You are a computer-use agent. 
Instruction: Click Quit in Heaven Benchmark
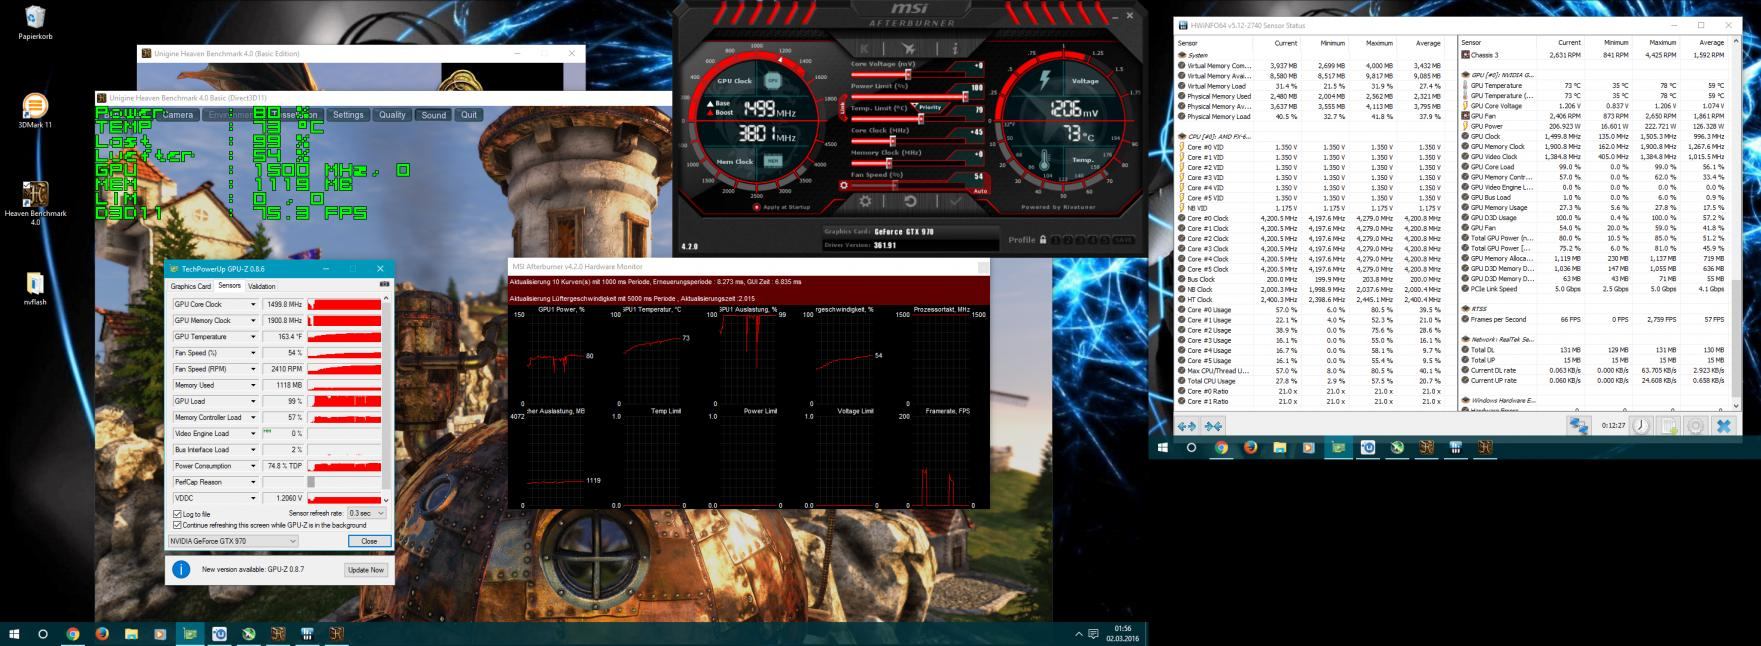(469, 115)
